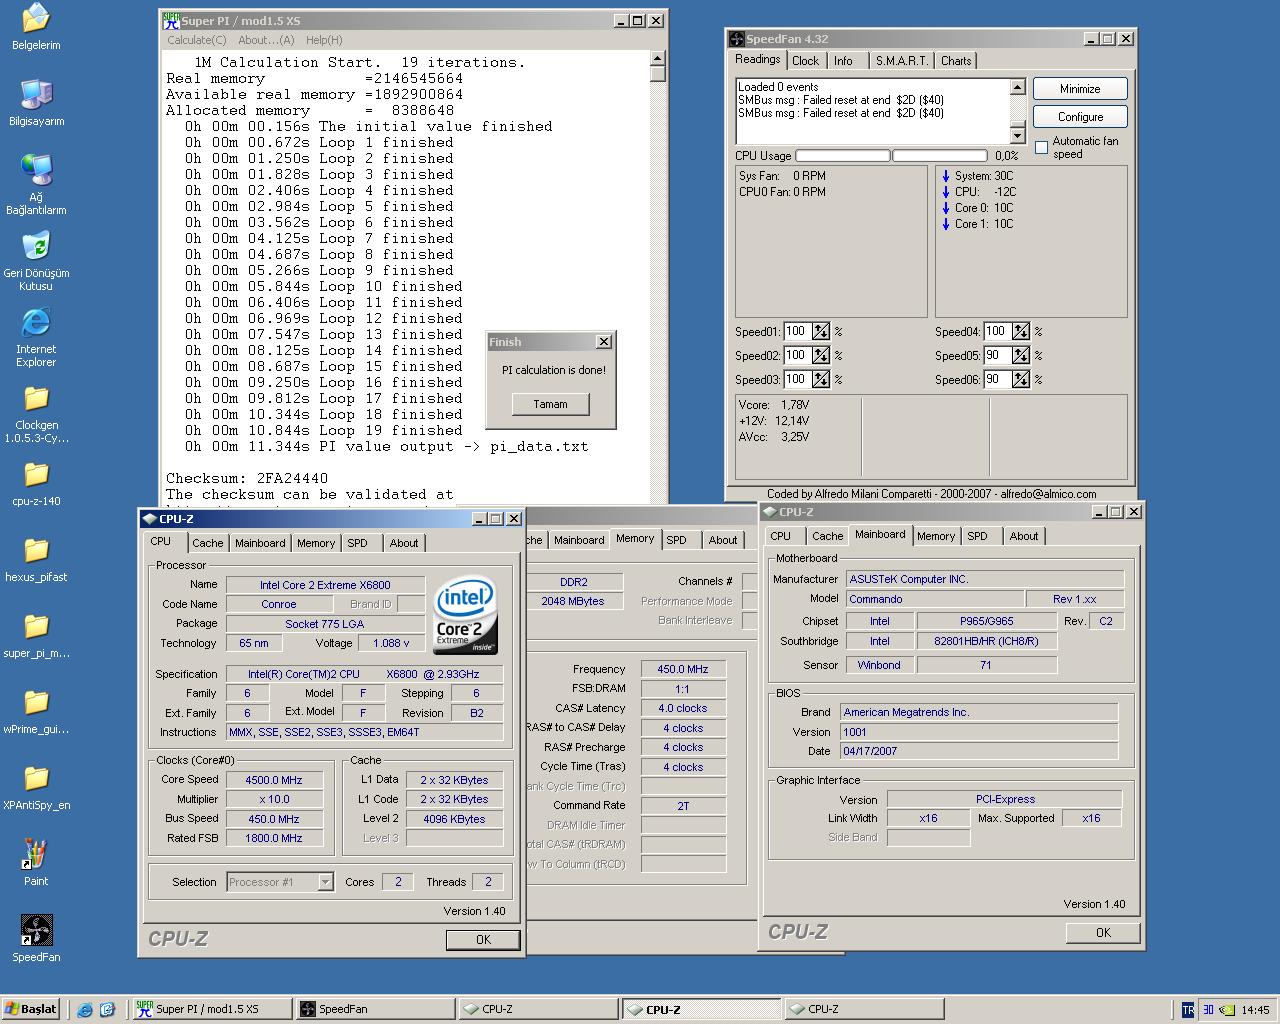
Task: Click the NVIDIA tray icon
Action: (1226, 1010)
